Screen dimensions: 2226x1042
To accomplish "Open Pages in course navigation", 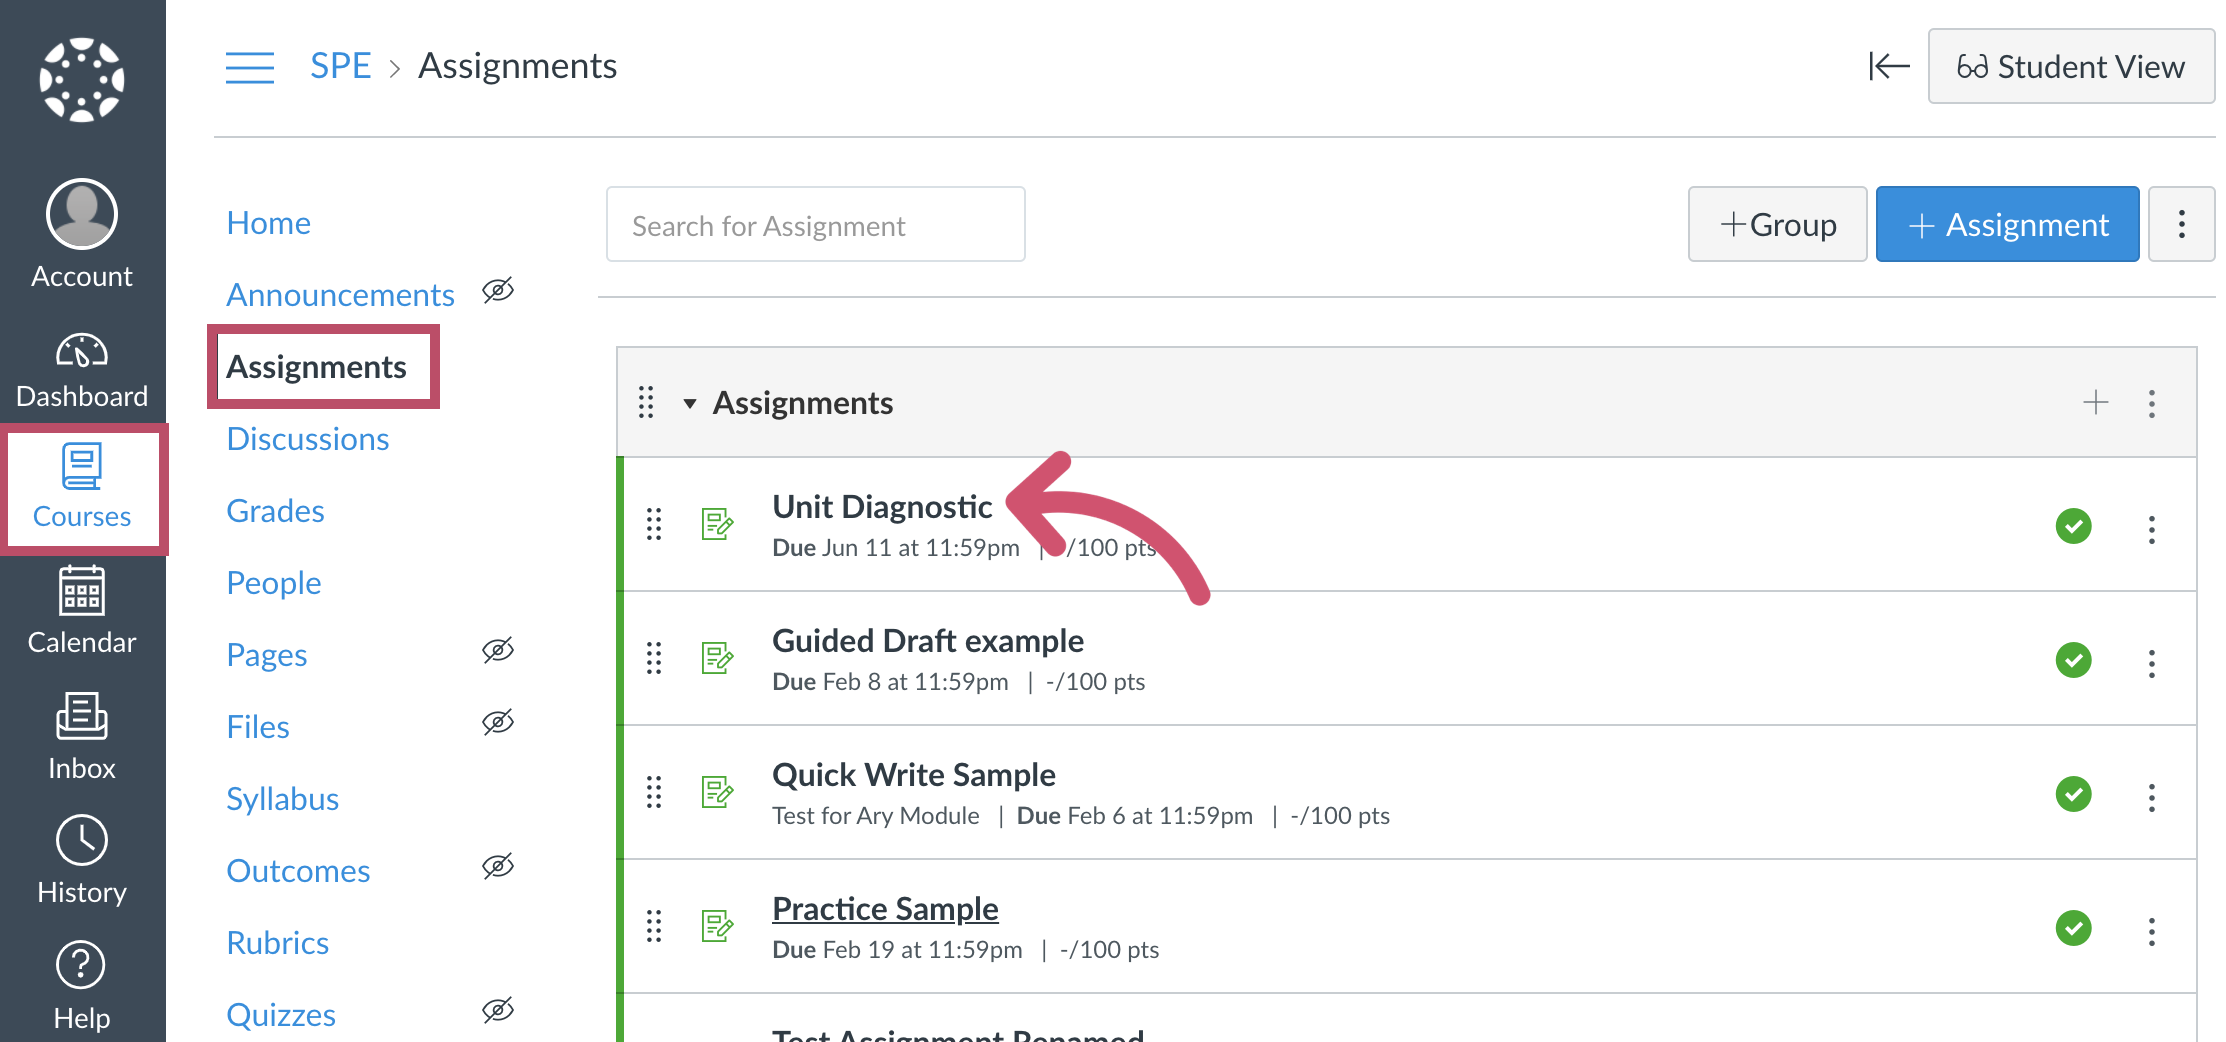I will tap(266, 655).
